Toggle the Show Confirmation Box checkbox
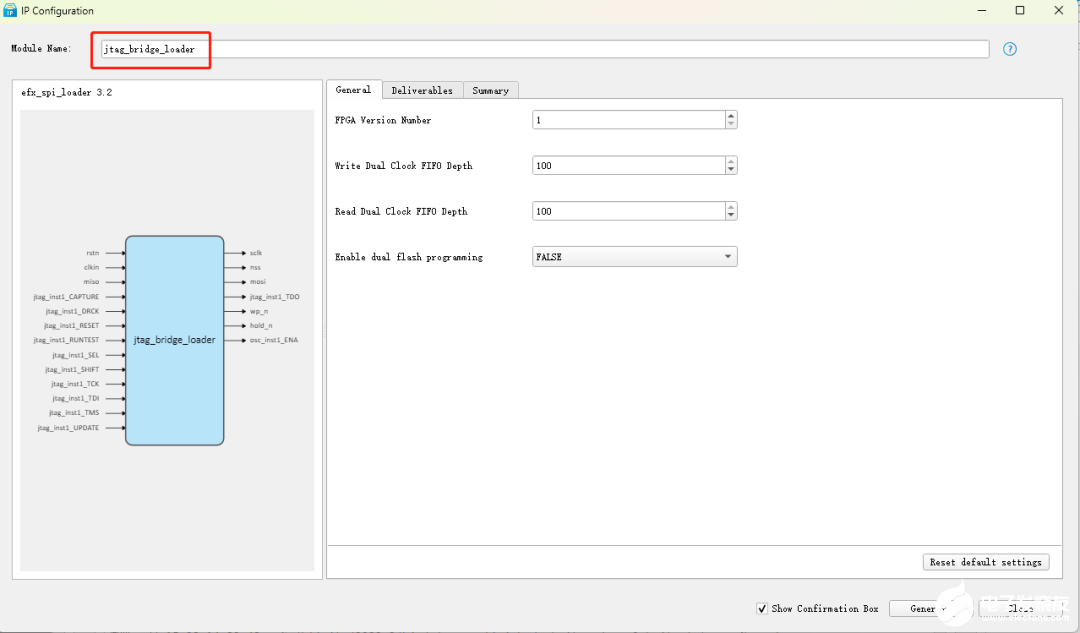 [x=763, y=608]
